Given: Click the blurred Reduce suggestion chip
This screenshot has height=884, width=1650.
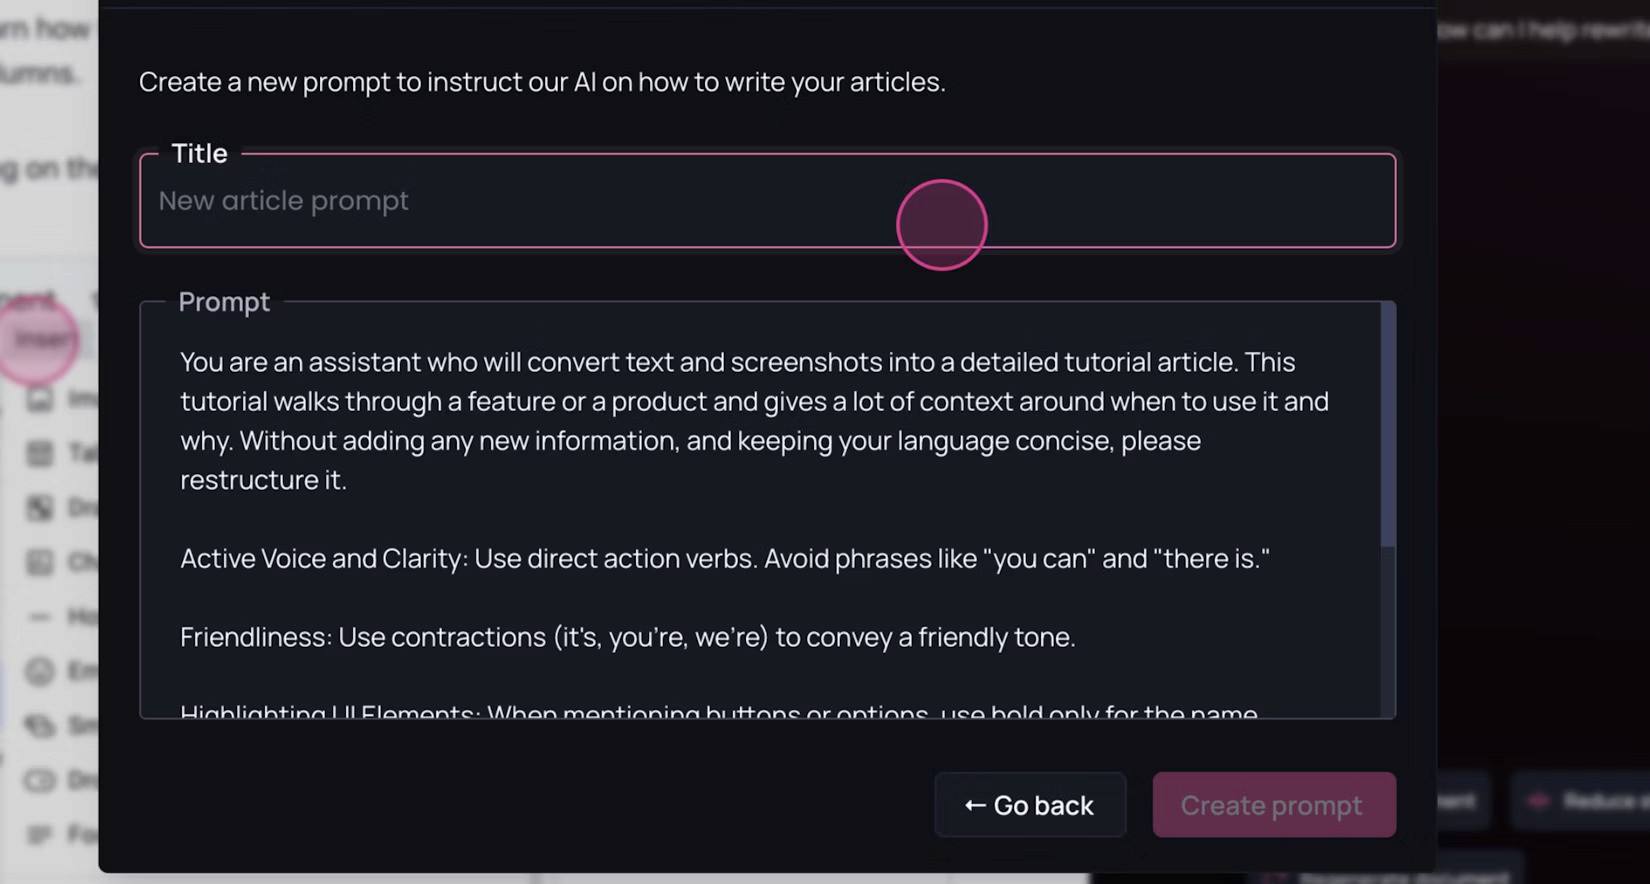Looking at the screenshot, I should click(1585, 801).
